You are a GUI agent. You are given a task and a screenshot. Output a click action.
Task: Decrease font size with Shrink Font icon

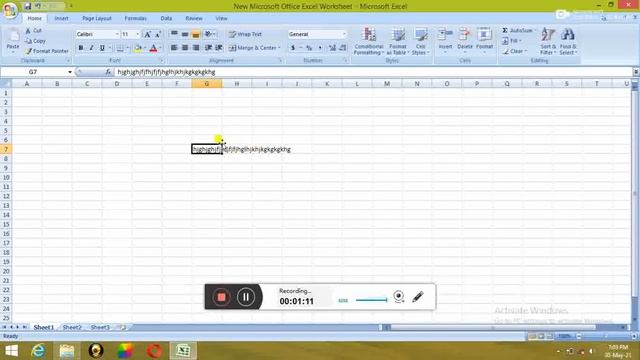158,34
